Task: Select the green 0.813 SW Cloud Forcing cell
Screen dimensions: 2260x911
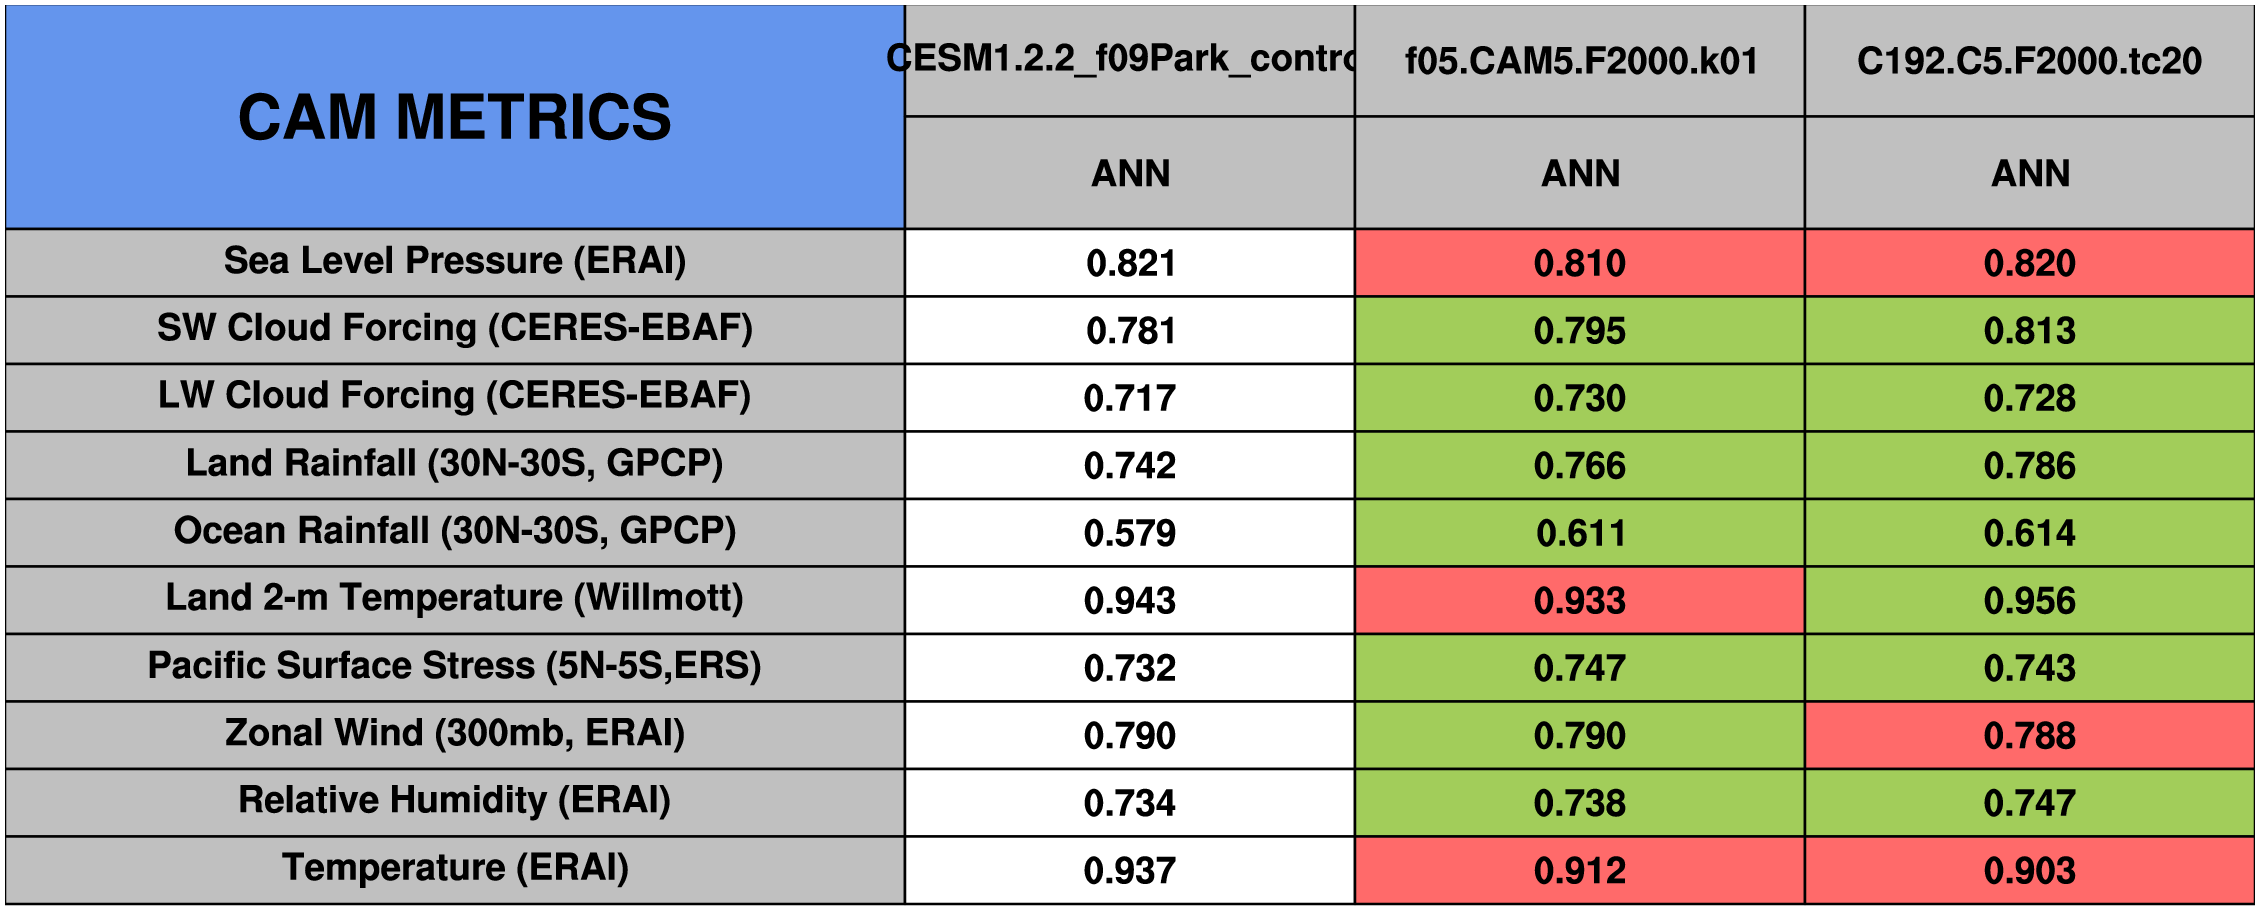Action: pos(2029,331)
